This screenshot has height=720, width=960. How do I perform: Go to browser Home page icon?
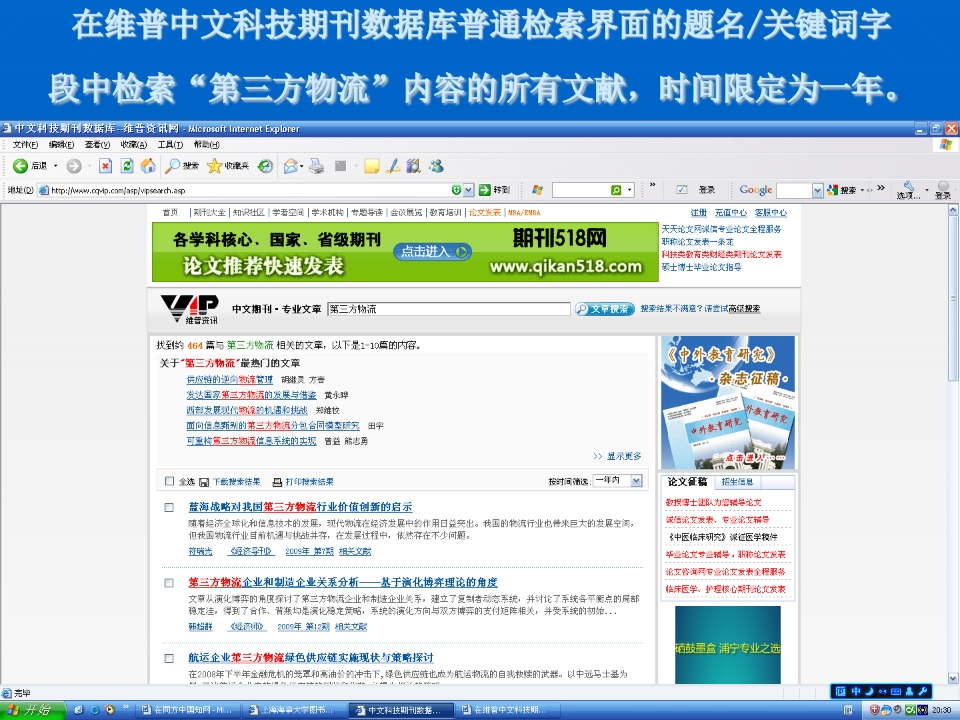coord(148,166)
